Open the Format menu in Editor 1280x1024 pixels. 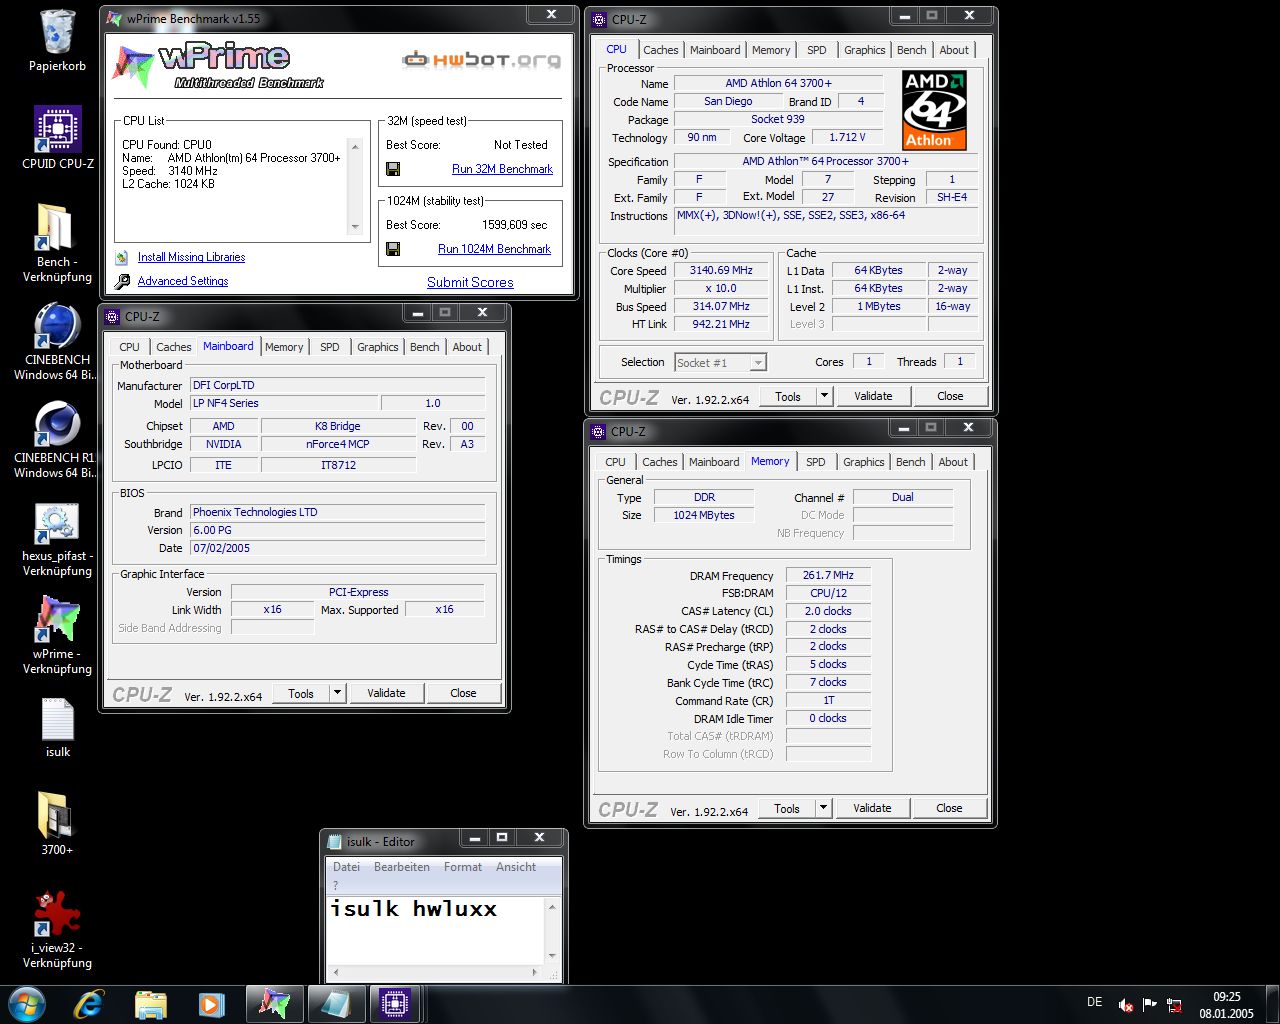coord(463,867)
